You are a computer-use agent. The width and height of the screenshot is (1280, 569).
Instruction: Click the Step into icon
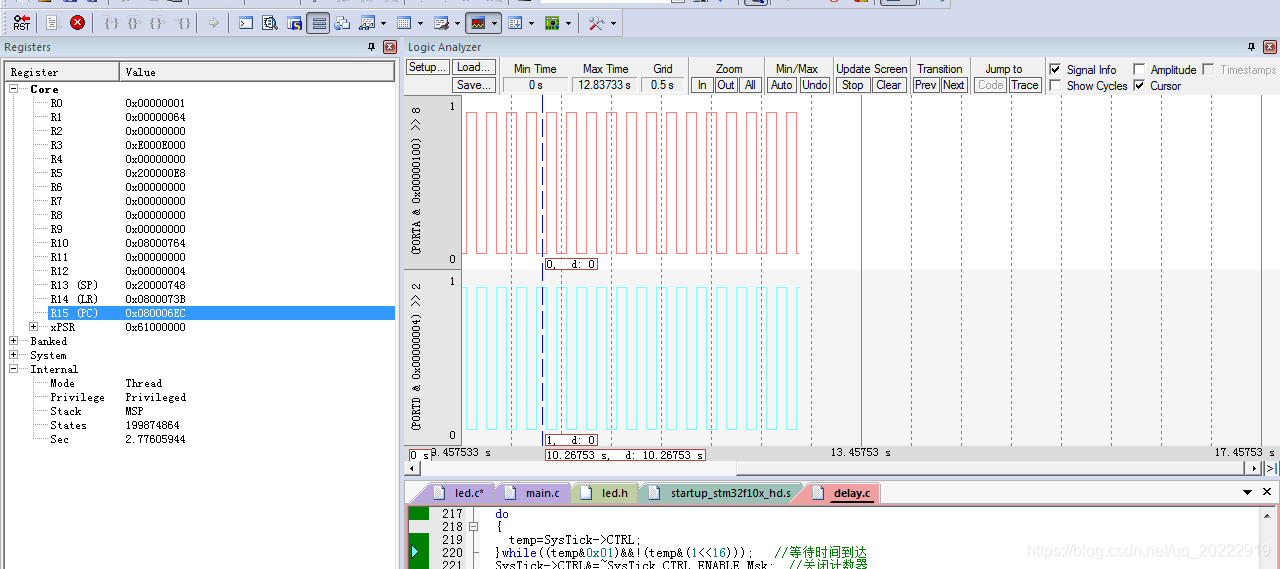pyautogui.click(x=111, y=23)
